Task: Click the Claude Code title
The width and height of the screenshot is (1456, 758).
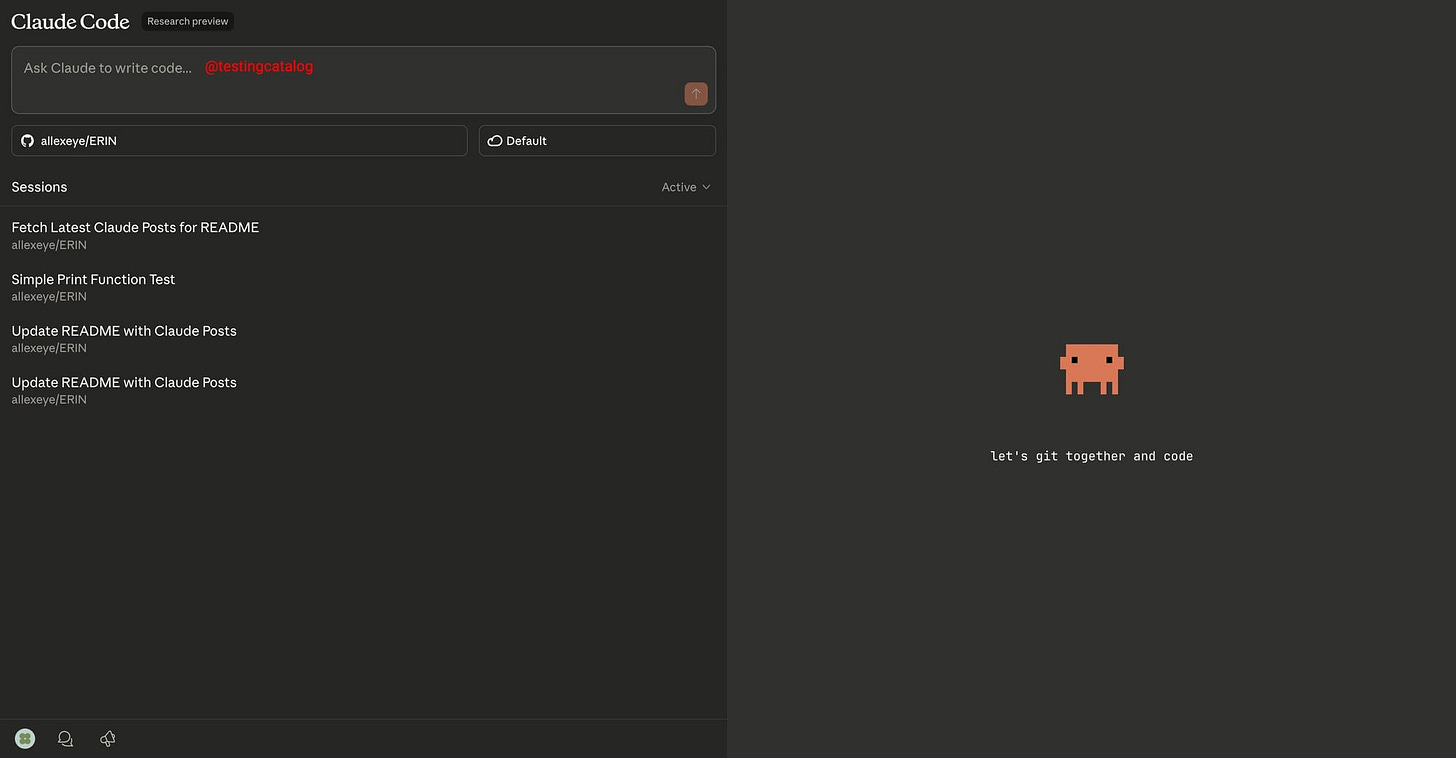Action: pos(70,21)
